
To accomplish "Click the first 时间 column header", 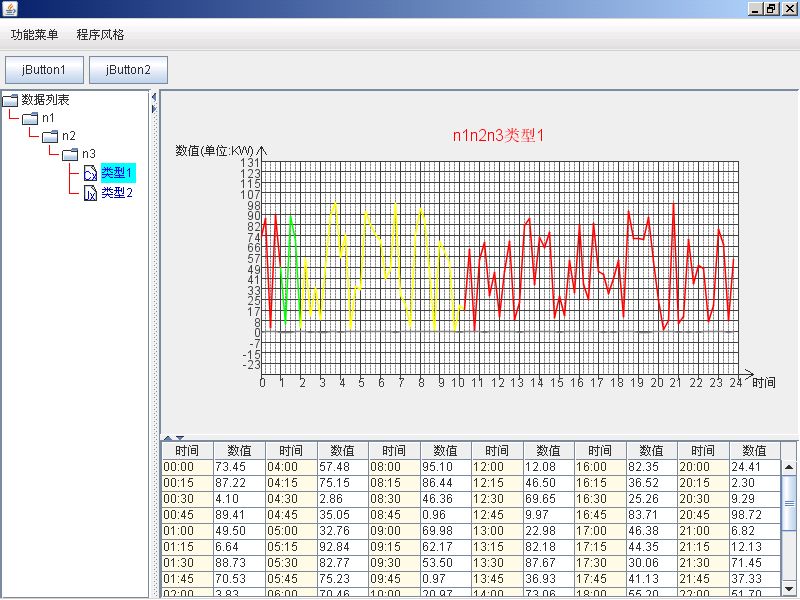I will coord(187,451).
